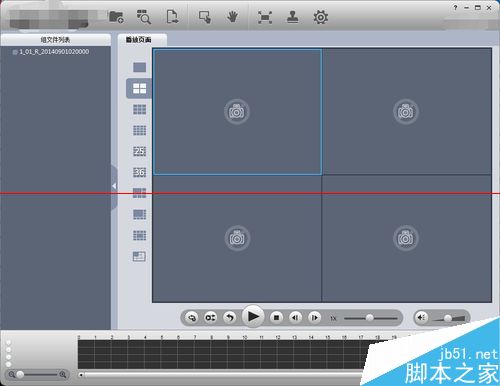Click hour 14 on the timeline ruler
Screen dimensions: 500x386
[x=311, y=337]
